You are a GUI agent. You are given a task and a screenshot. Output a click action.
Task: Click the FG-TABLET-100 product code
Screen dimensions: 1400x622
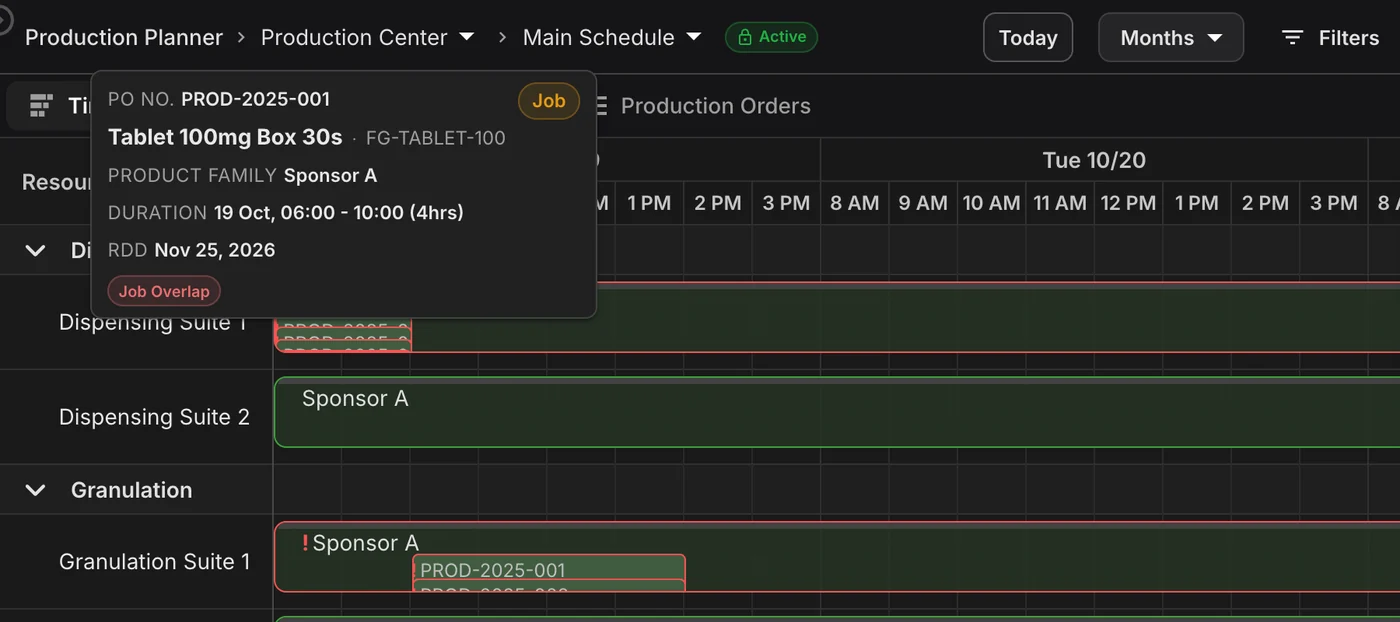[436, 138]
